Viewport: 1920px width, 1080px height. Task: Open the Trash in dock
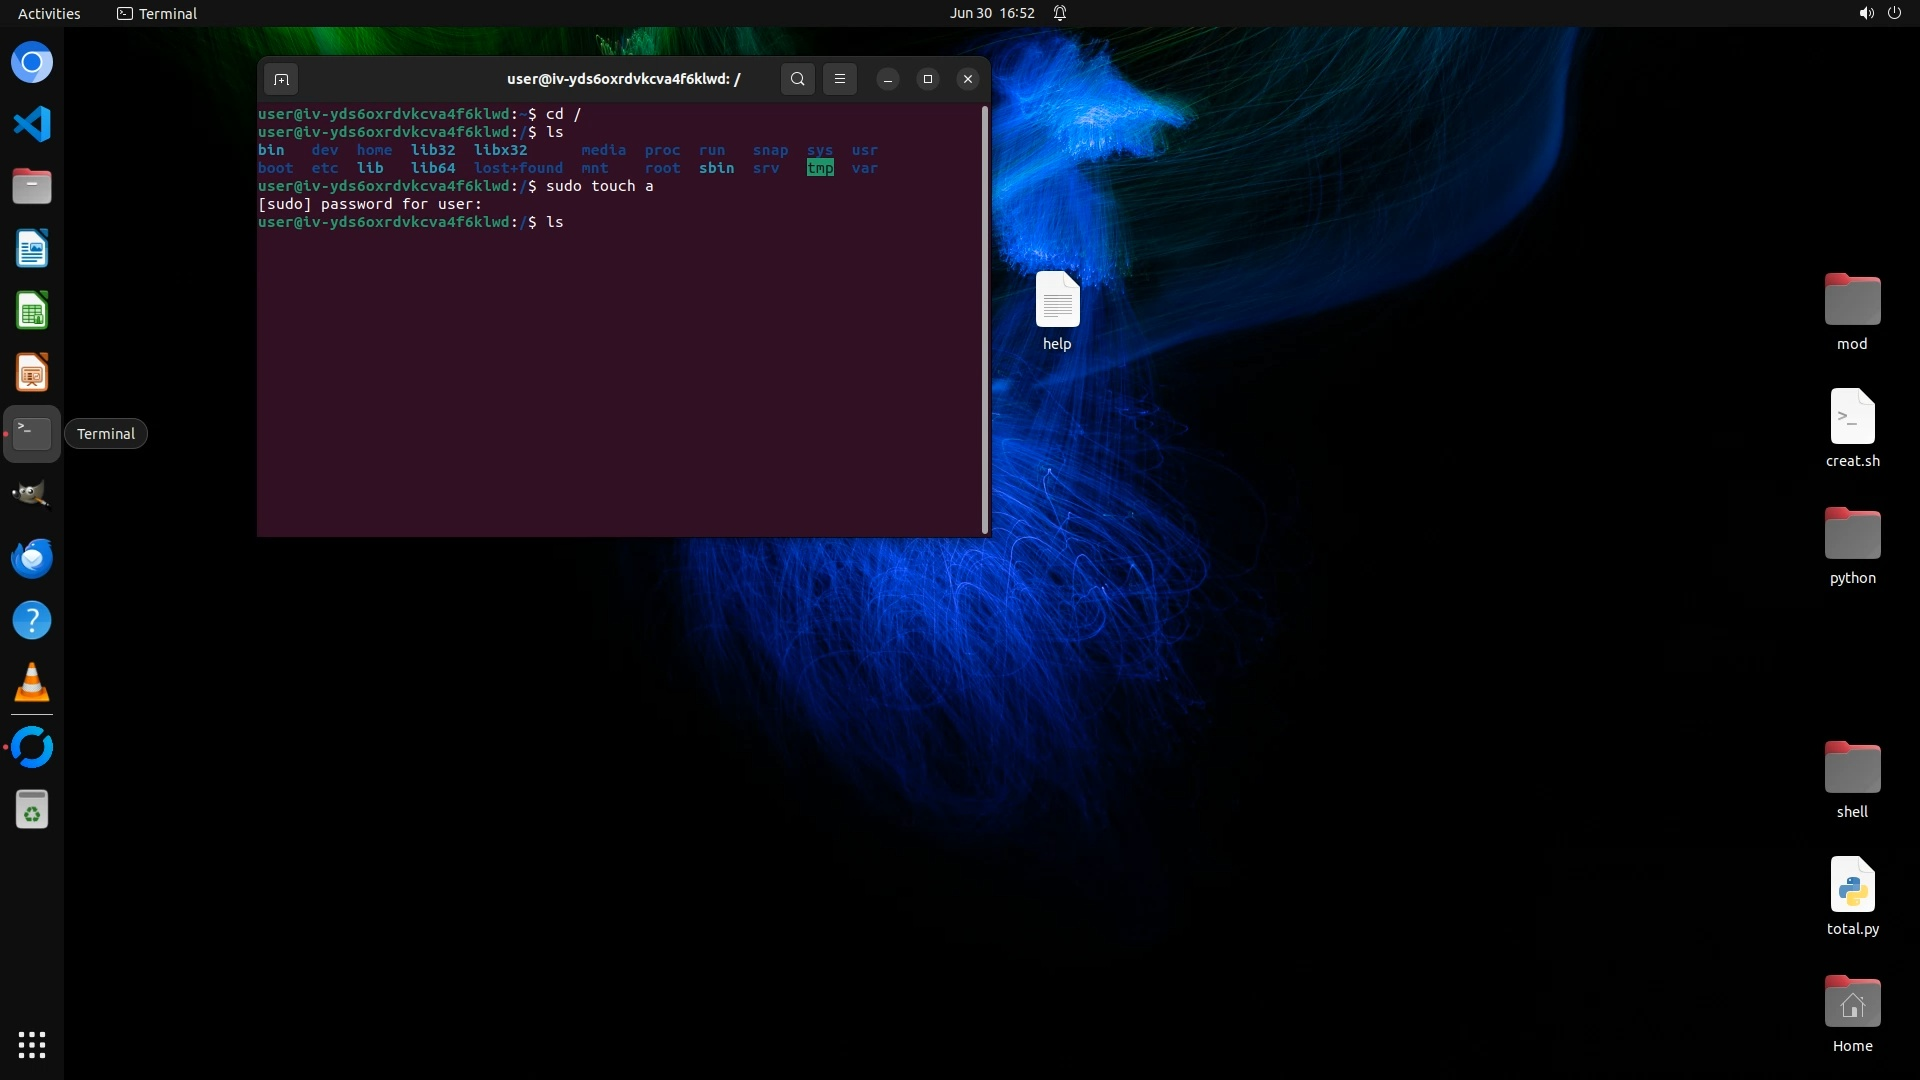[x=32, y=810]
